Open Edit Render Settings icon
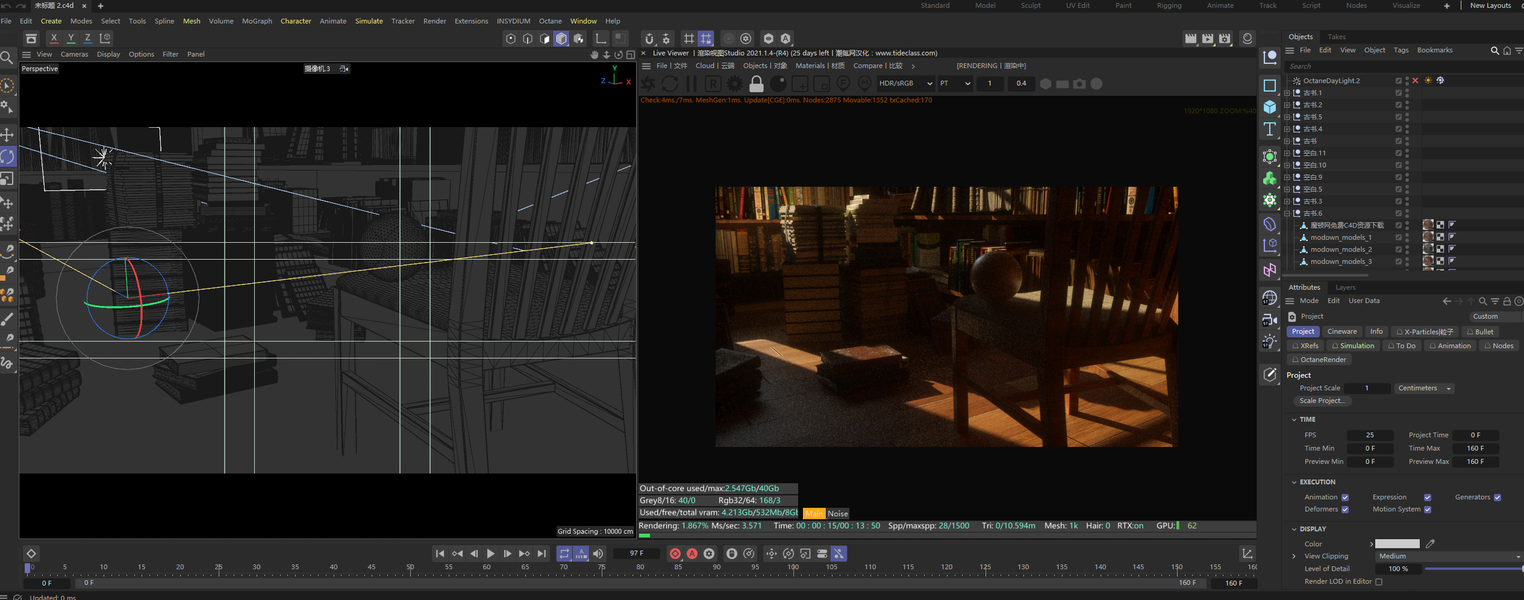 point(1225,38)
